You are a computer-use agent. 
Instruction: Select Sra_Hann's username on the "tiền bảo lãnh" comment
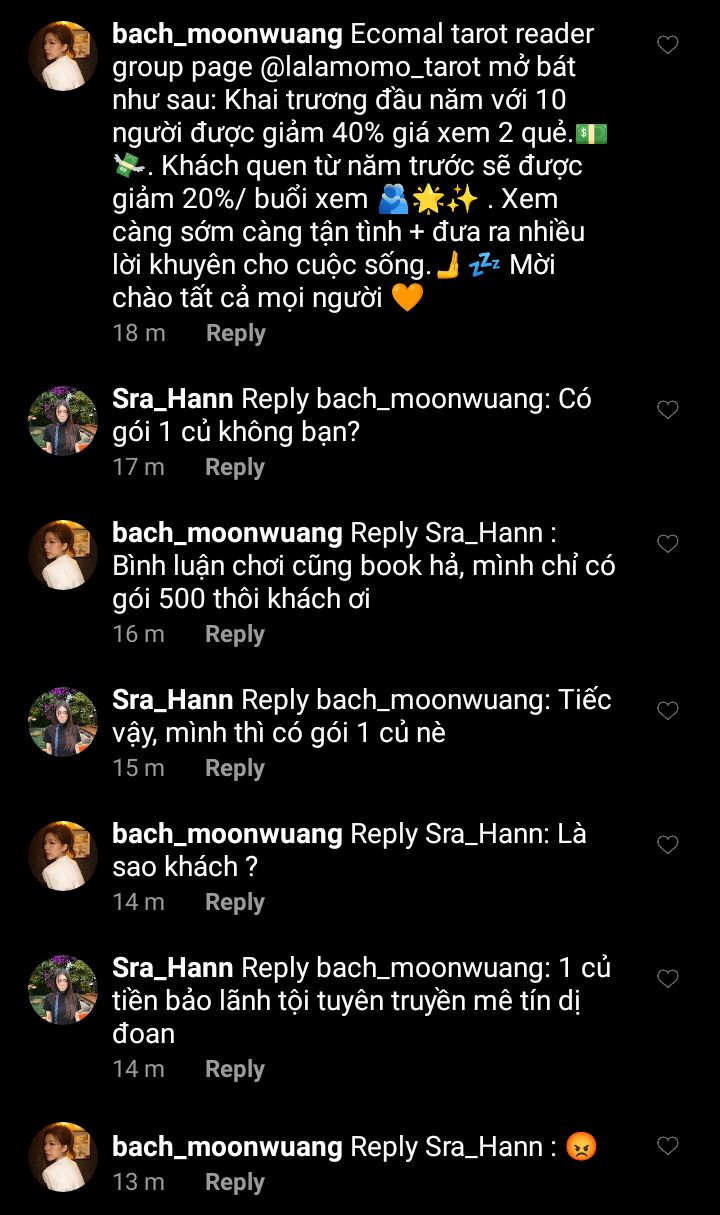coord(172,968)
